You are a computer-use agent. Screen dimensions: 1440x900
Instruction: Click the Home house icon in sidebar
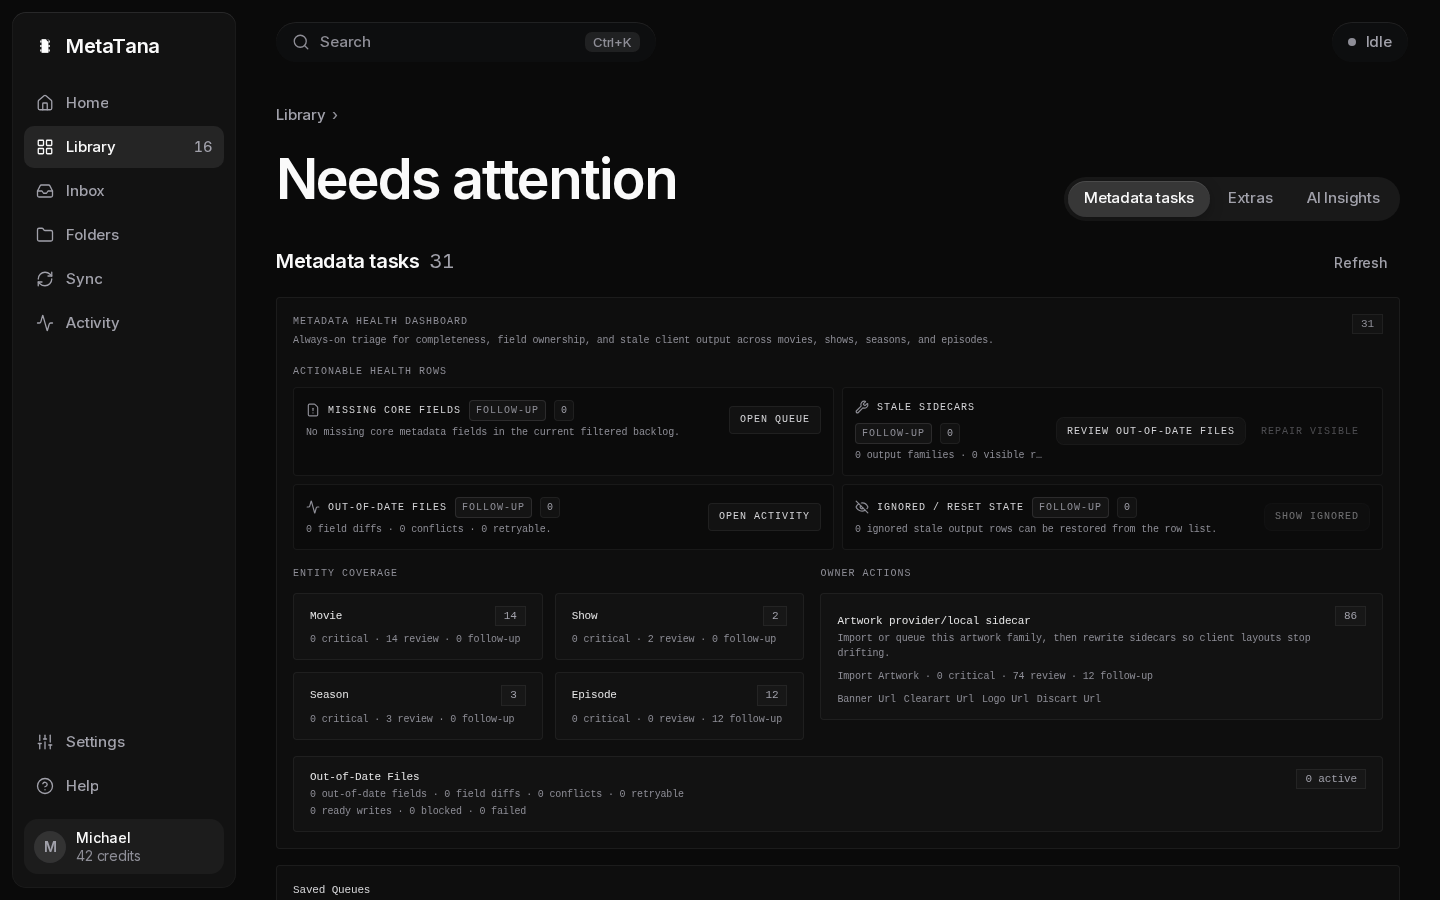pos(45,103)
